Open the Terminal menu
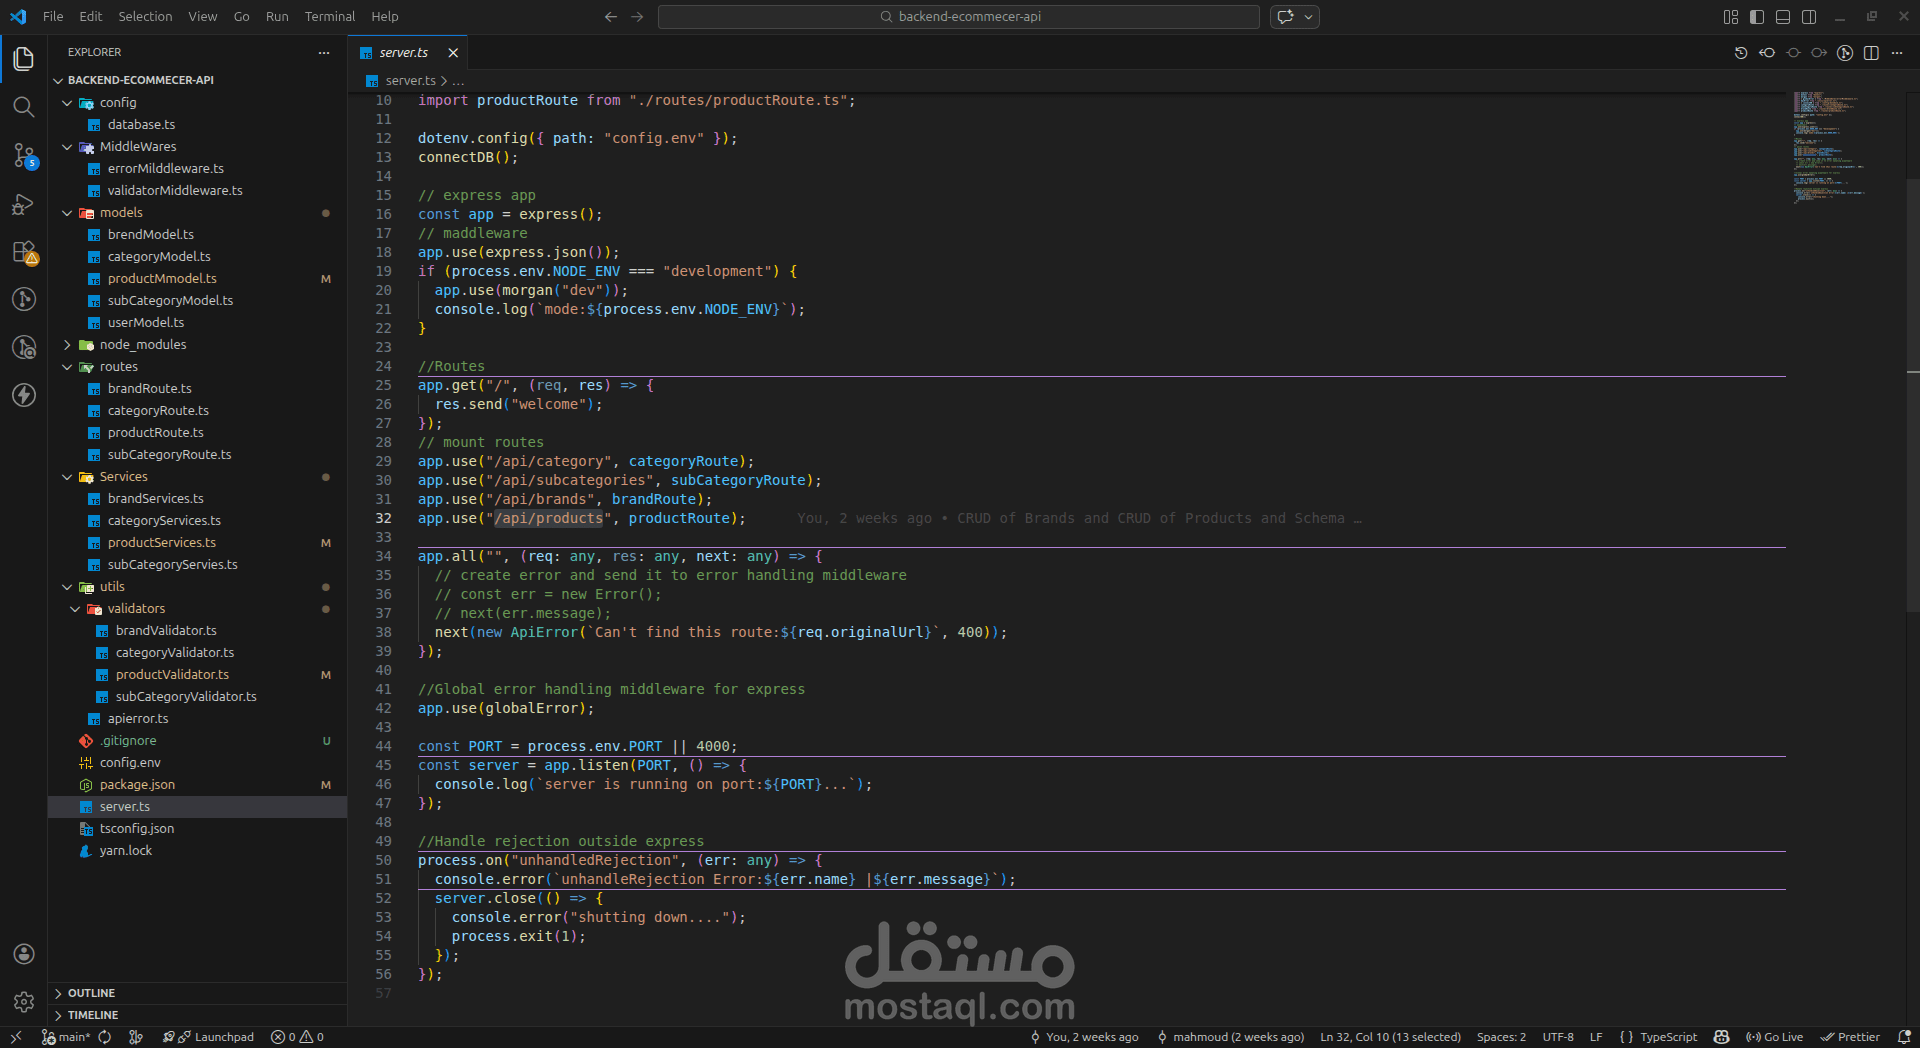1920x1048 pixels. click(330, 17)
